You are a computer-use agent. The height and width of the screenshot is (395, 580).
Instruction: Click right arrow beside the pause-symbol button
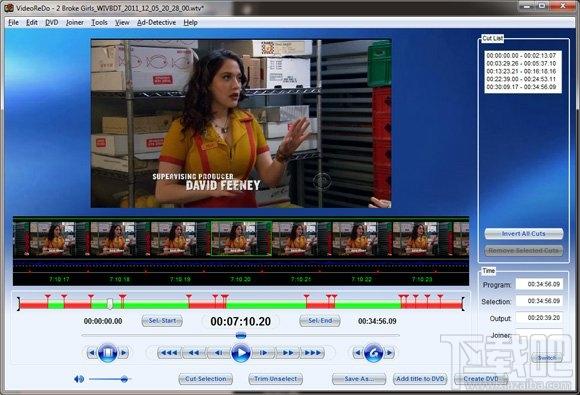[124, 353]
